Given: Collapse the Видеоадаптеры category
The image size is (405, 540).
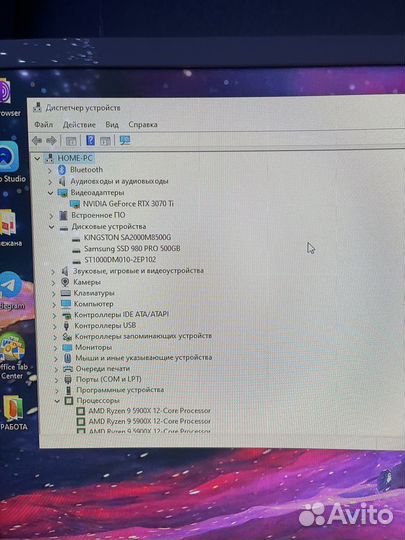Looking at the screenshot, I should pos(50,193).
